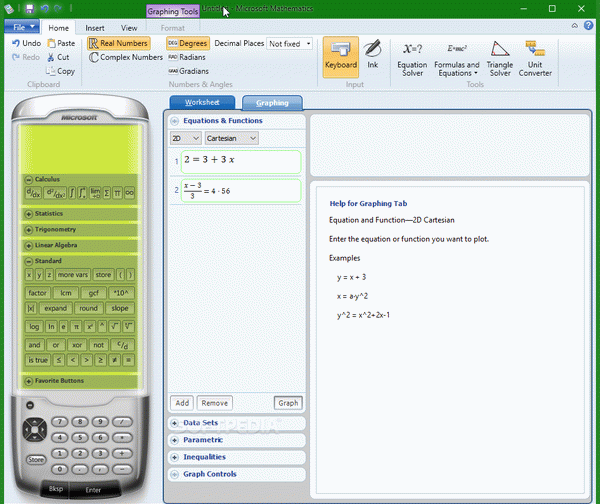Image resolution: width=600 pixels, height=504 pixels.
Task: Expand the Inequalities section
Action: coord(174,457)
